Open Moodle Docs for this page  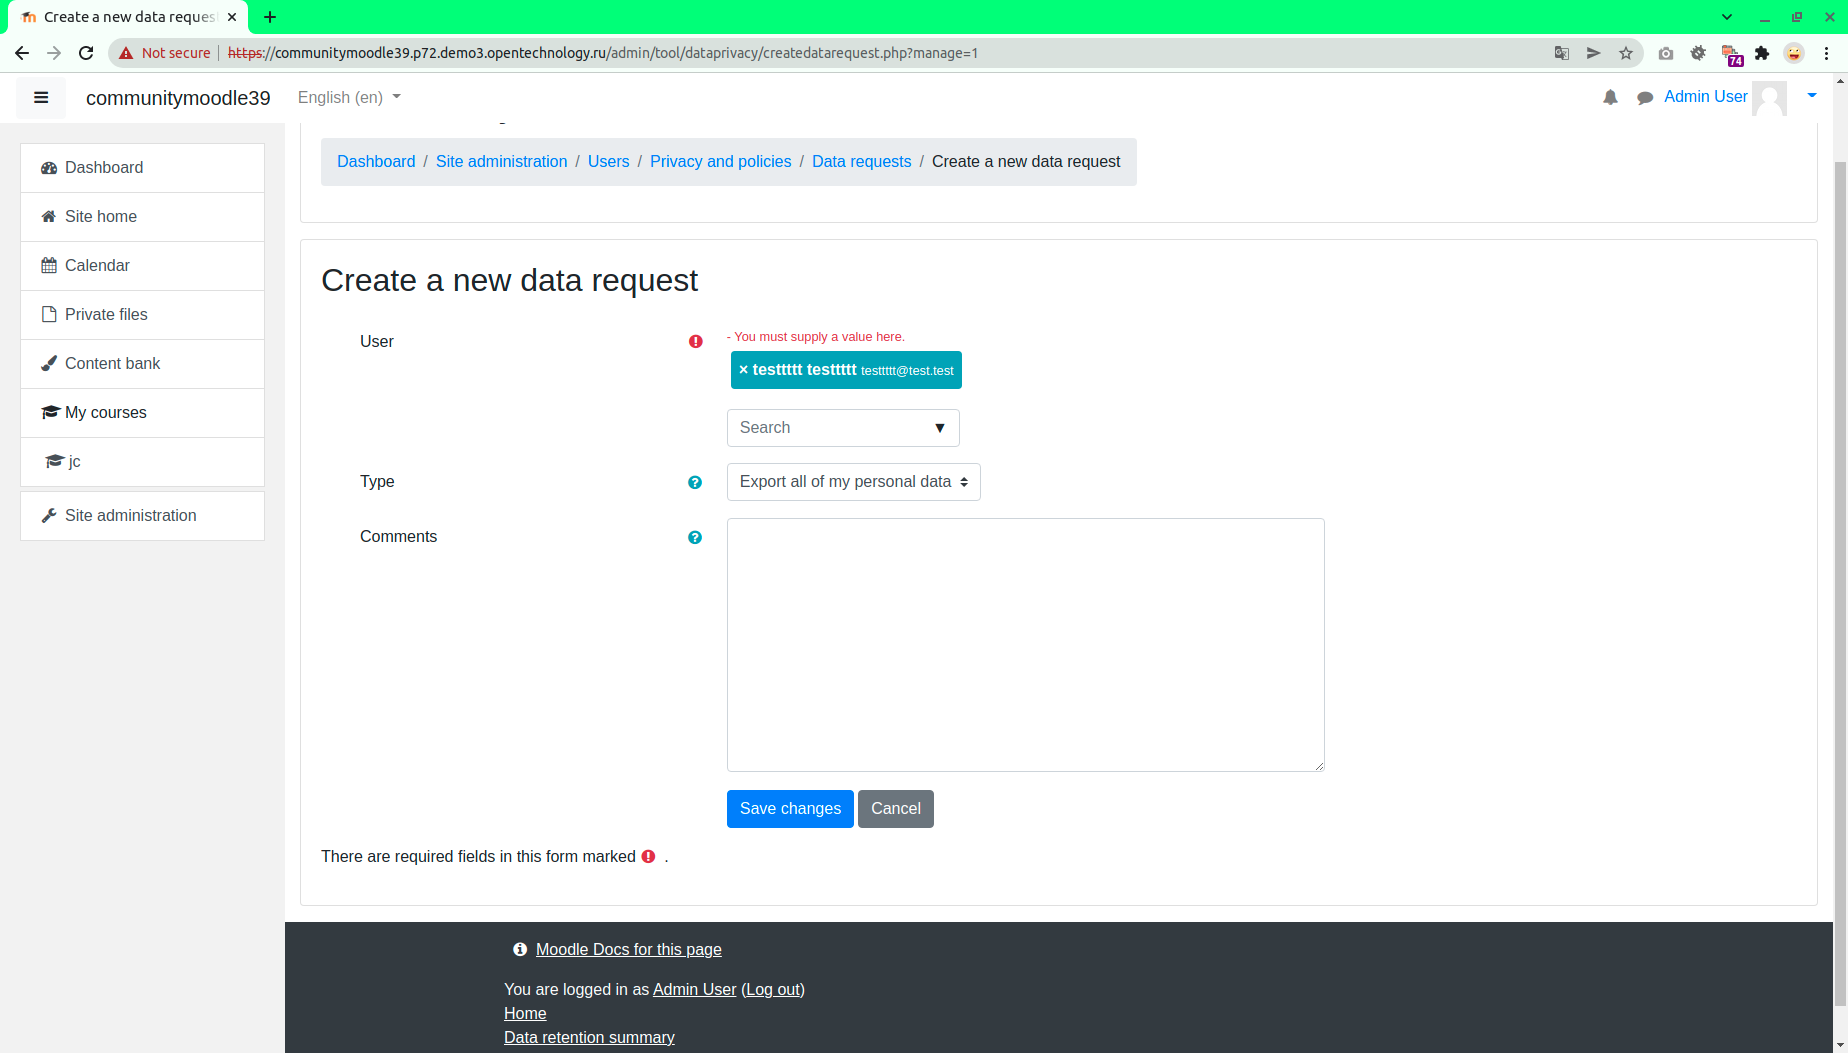tap(628, 950)
